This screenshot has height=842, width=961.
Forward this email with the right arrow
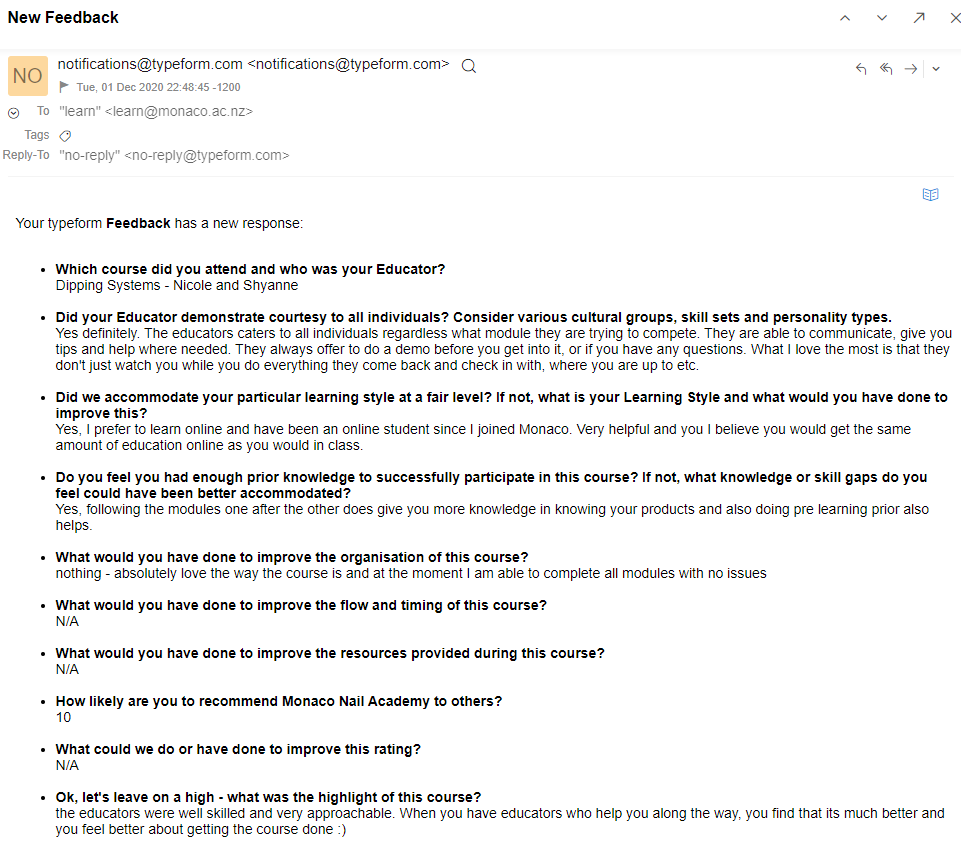click(911, 69)
